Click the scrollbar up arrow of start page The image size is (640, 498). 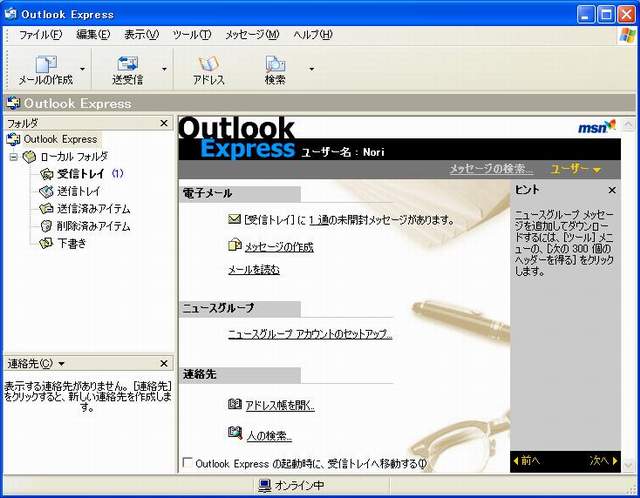pyautogui.click(x=628, y=124)
